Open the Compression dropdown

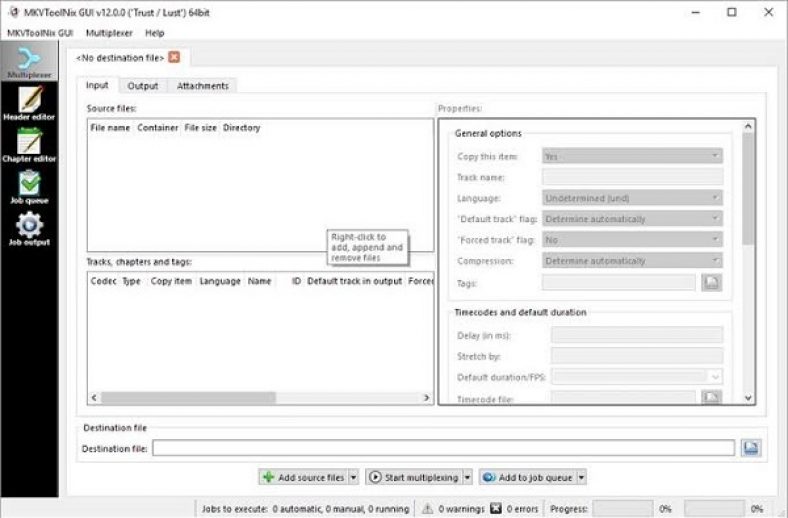[x=632, y=261]
